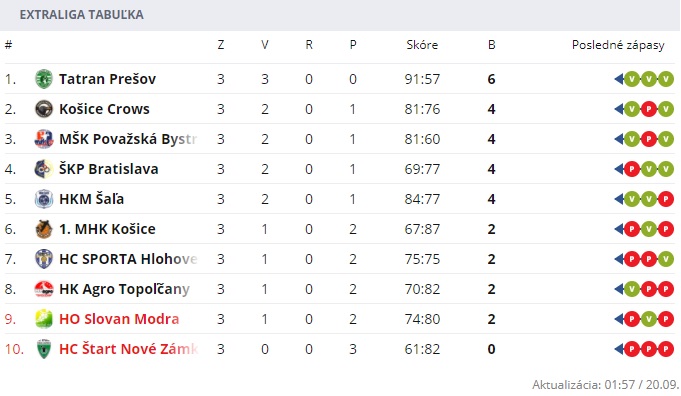
Task: Click the HC SPORTA Hlohovec logo
Action: pos(44,259)
